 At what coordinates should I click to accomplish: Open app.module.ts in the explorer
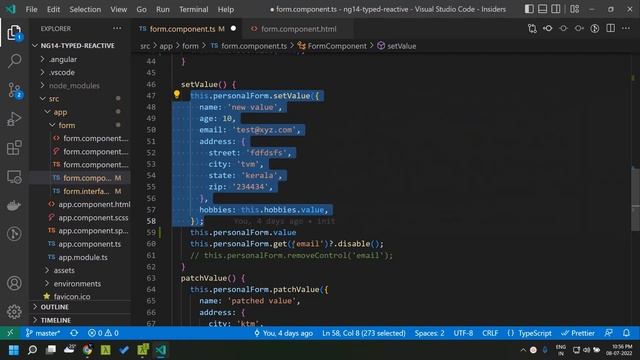click(x=83, y=257)
